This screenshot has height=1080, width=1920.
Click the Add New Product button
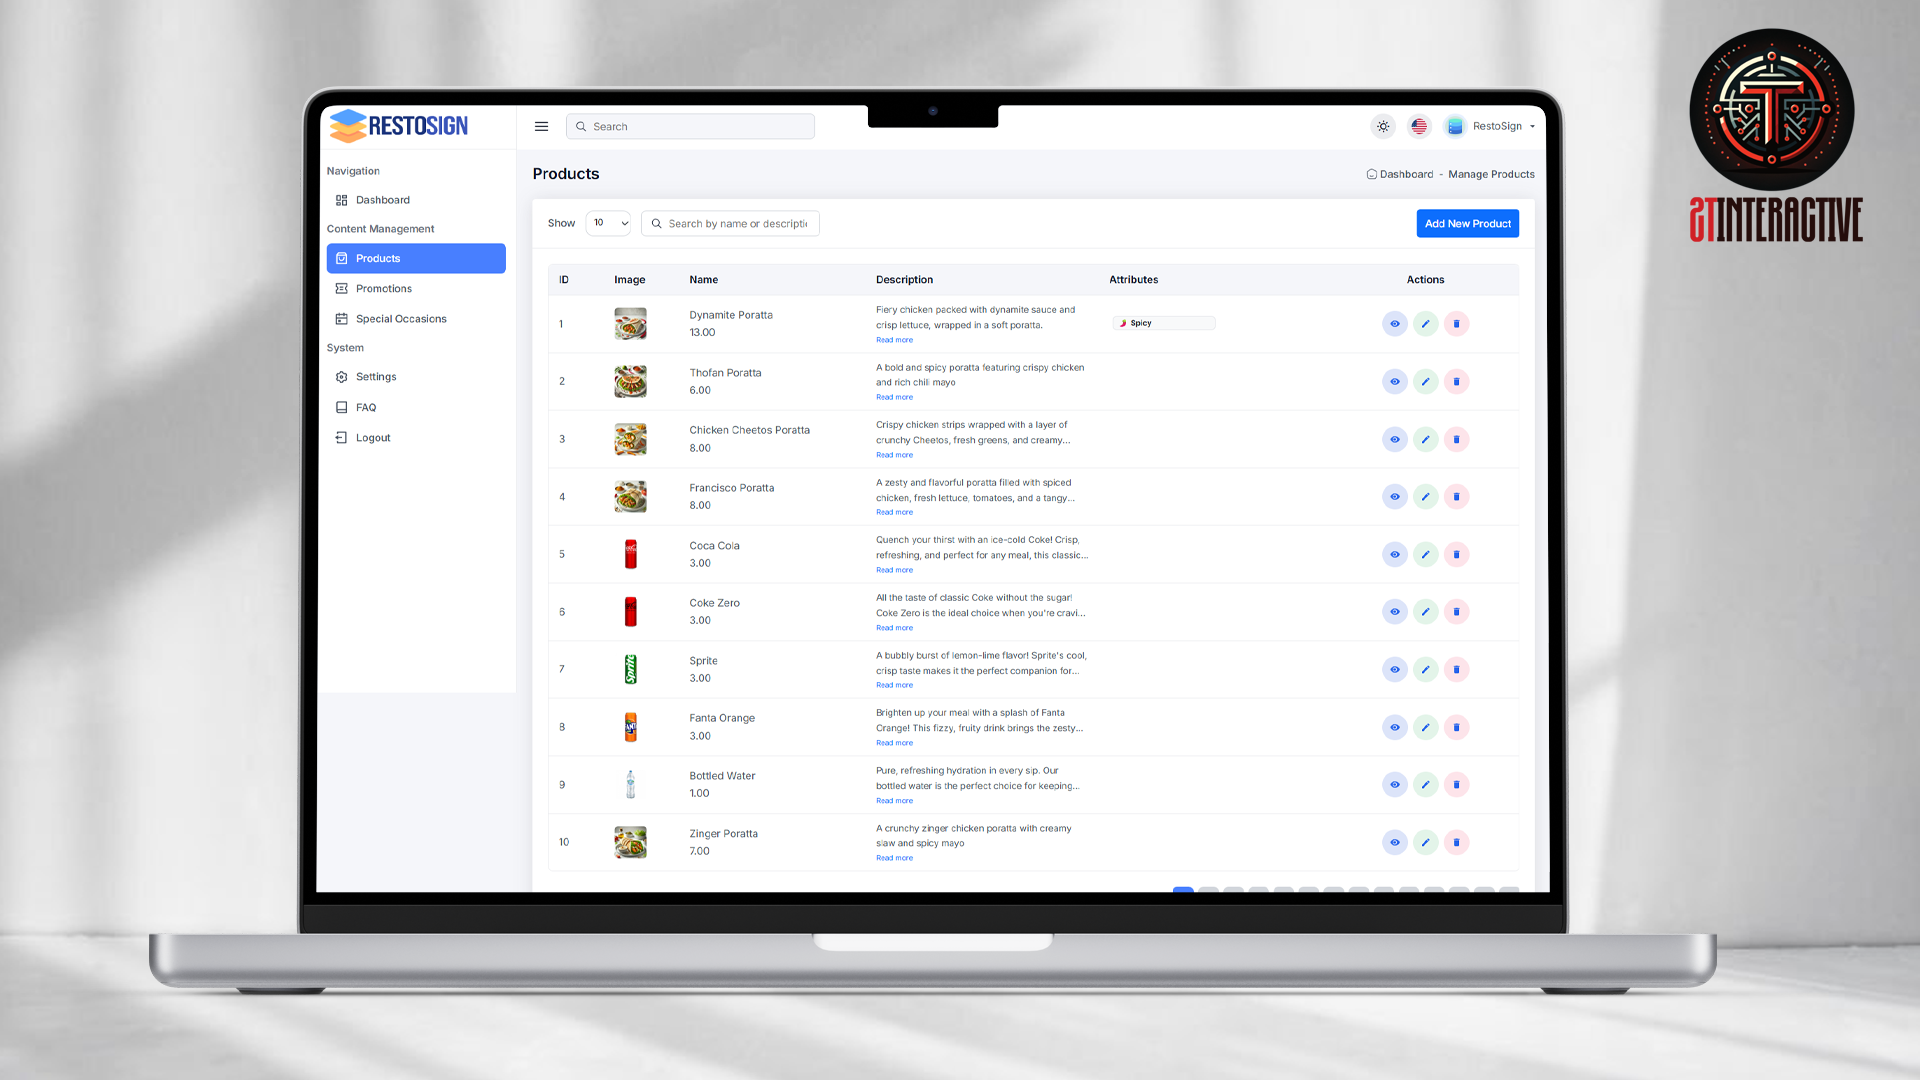1467,223
